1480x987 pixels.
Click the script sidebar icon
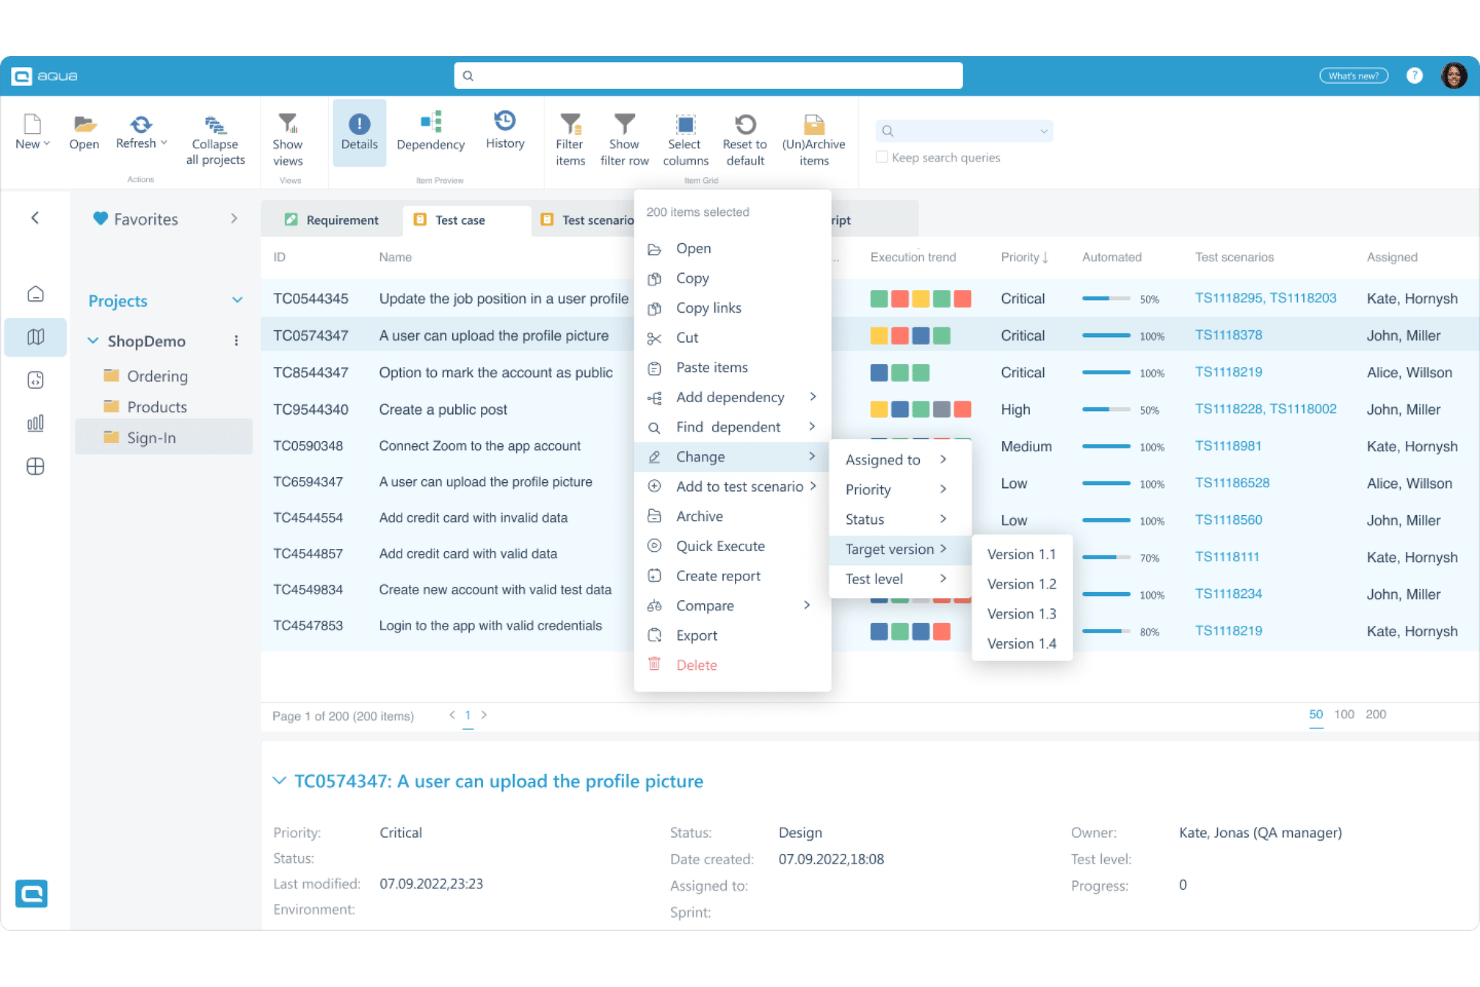point(35,380)
